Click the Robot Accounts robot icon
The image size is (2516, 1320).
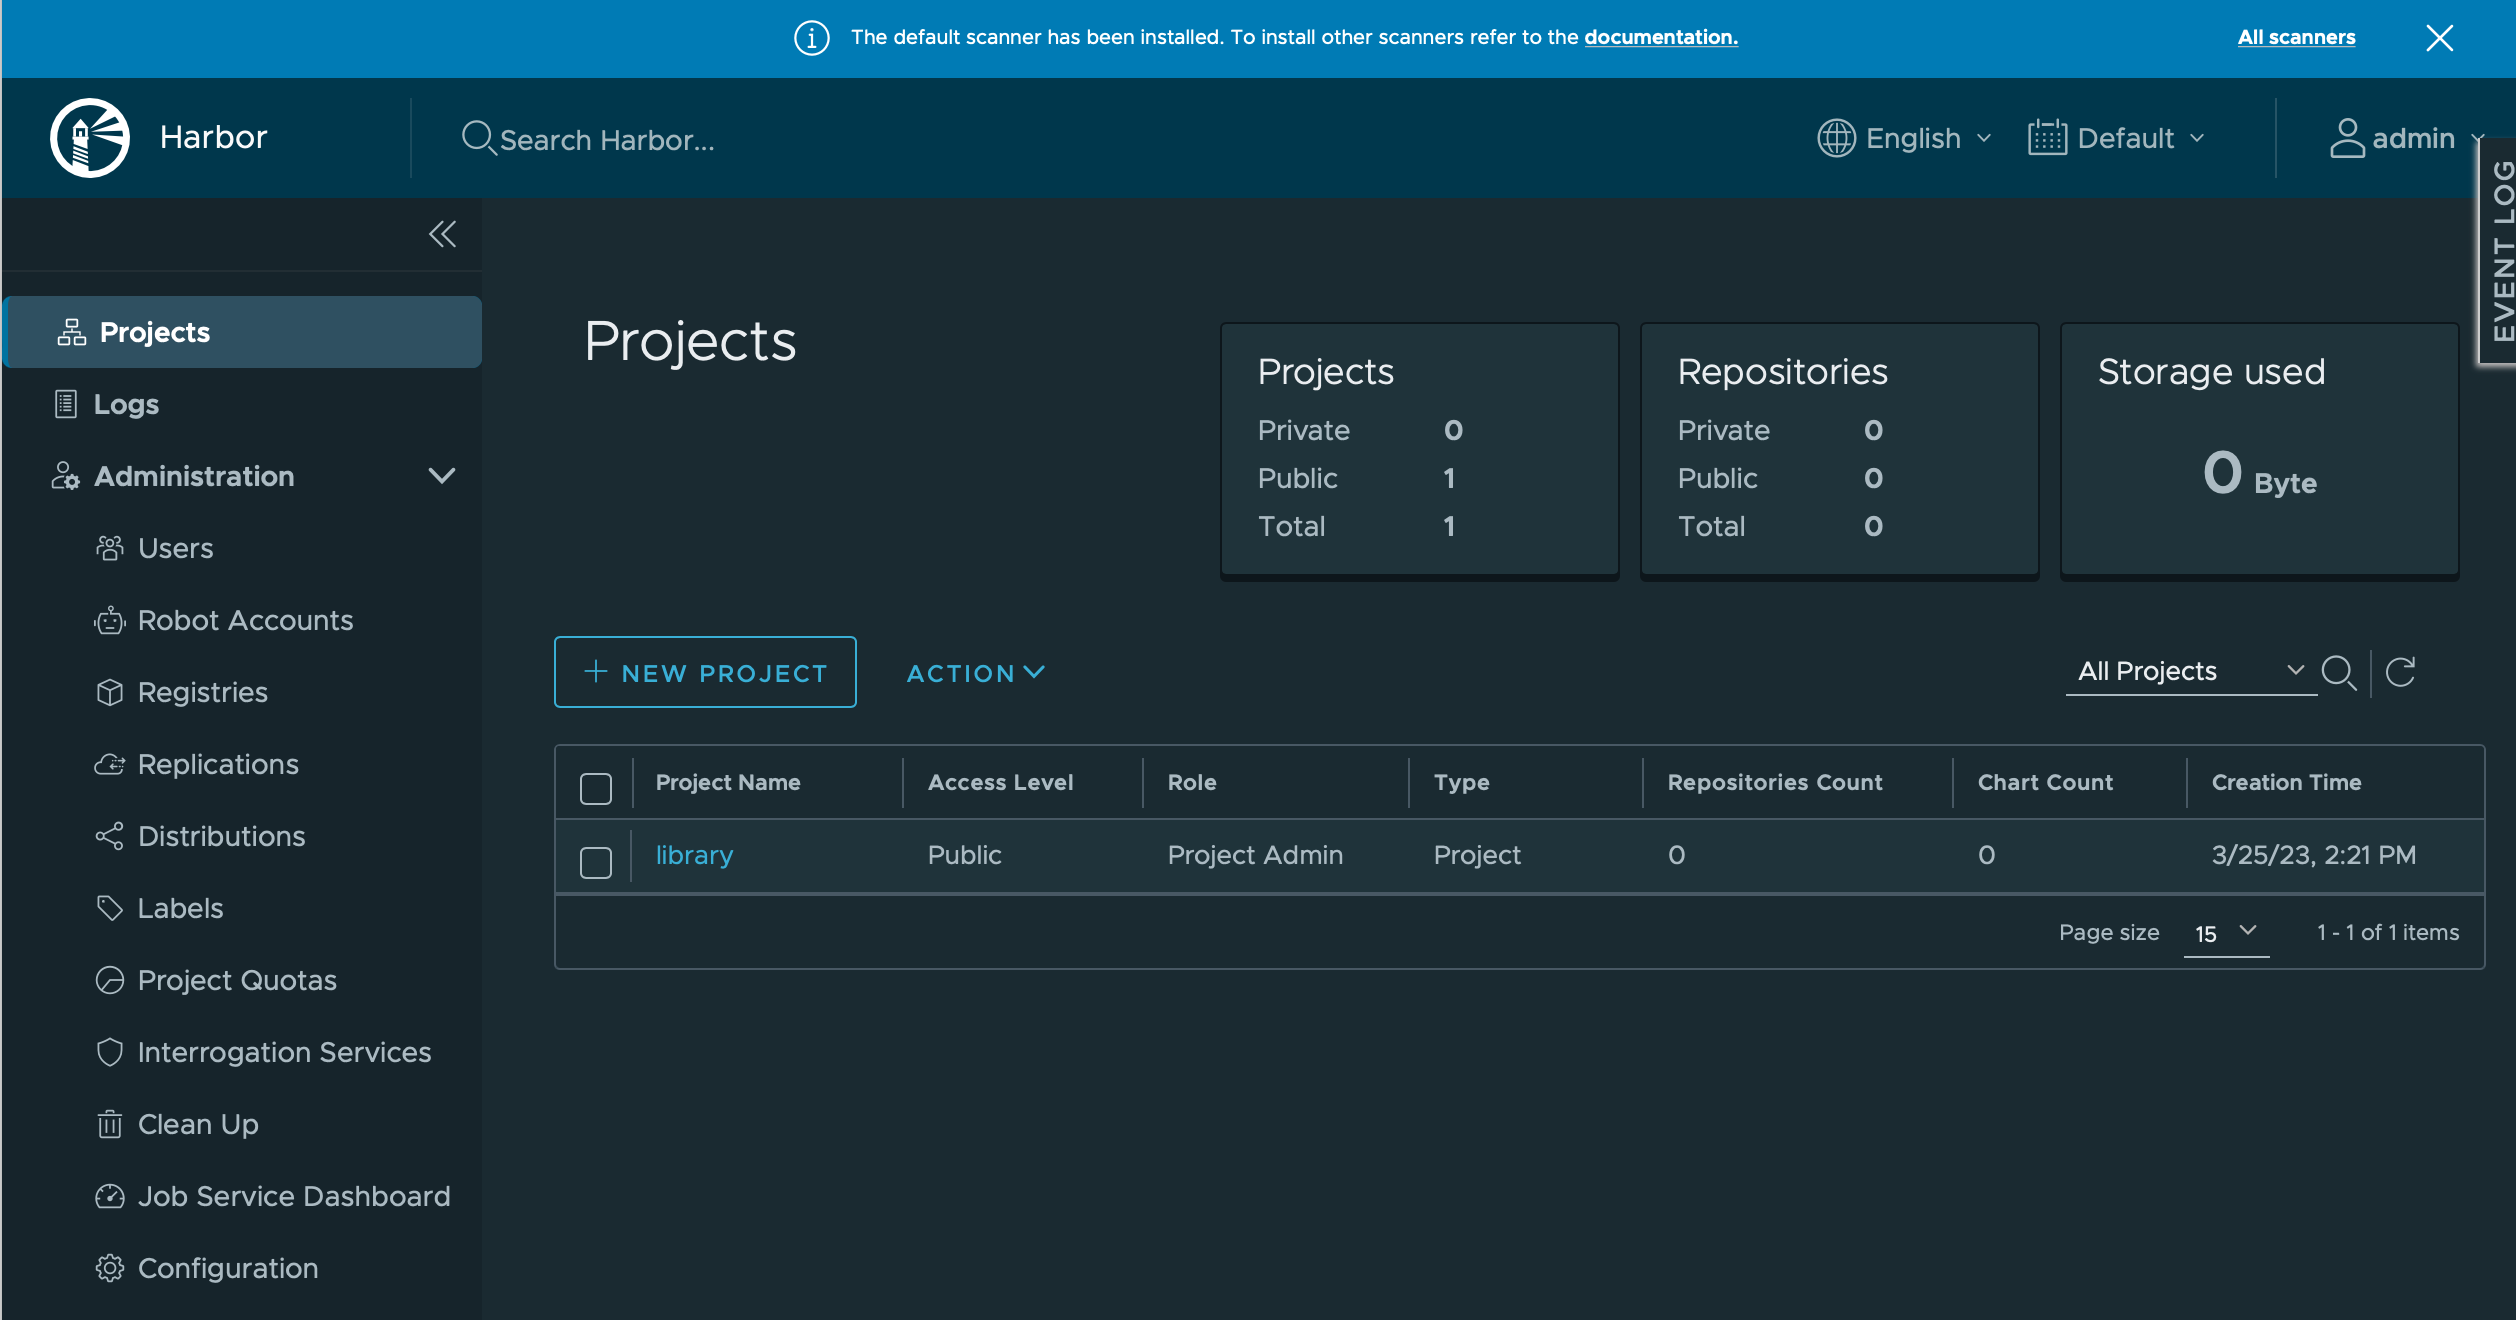coord(110,620)
